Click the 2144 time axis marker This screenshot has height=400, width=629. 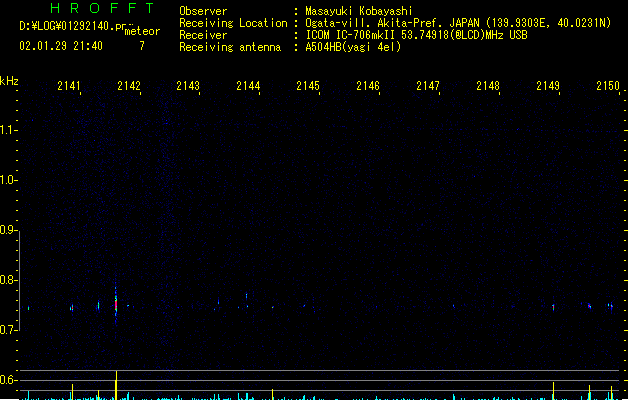click(248, 86)
